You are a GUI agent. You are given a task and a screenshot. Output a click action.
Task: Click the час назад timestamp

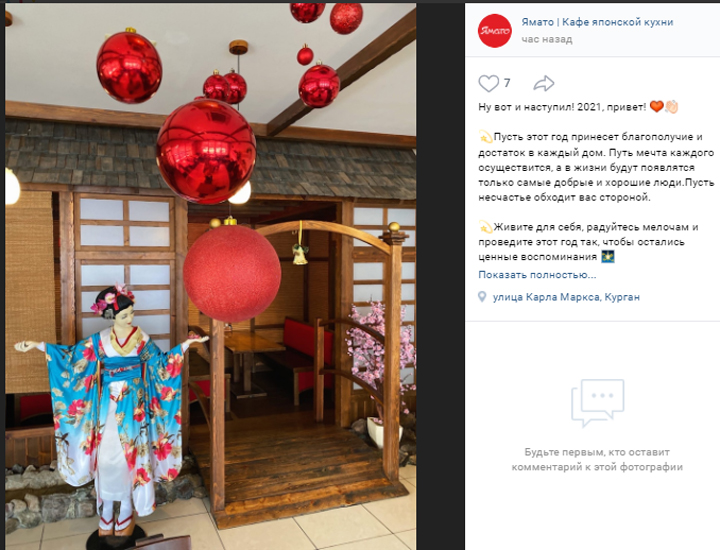click(546, 39)
